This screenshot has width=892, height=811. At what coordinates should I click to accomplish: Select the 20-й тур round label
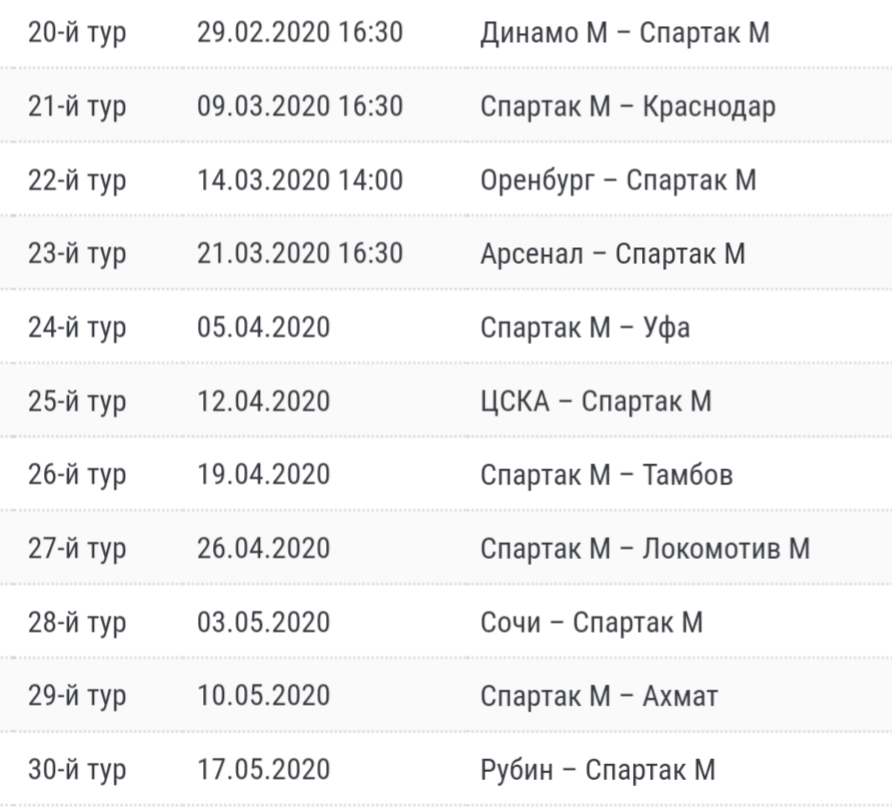(x=77, y=33)
